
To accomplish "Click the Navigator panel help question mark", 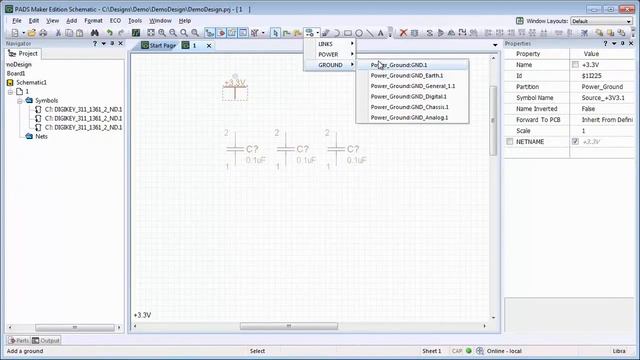I will click(95, 43).
